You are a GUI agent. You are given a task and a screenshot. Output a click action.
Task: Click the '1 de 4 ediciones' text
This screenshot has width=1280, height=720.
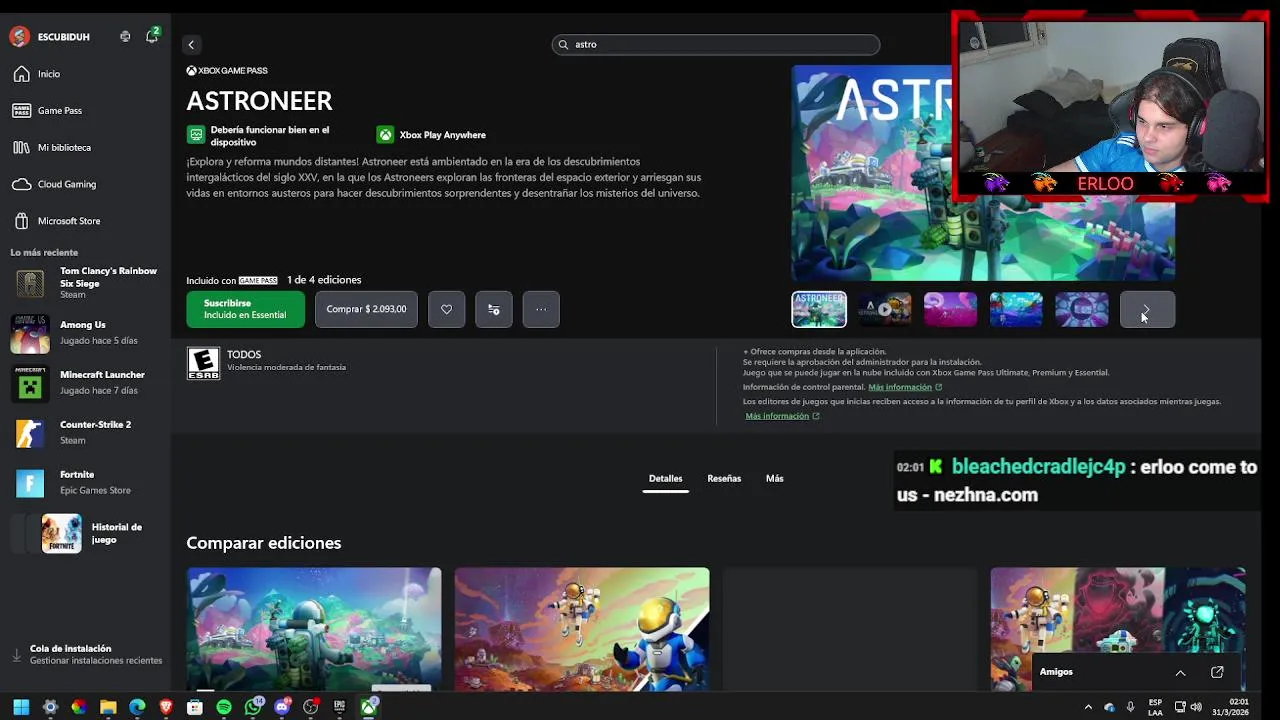click(324, 280)
